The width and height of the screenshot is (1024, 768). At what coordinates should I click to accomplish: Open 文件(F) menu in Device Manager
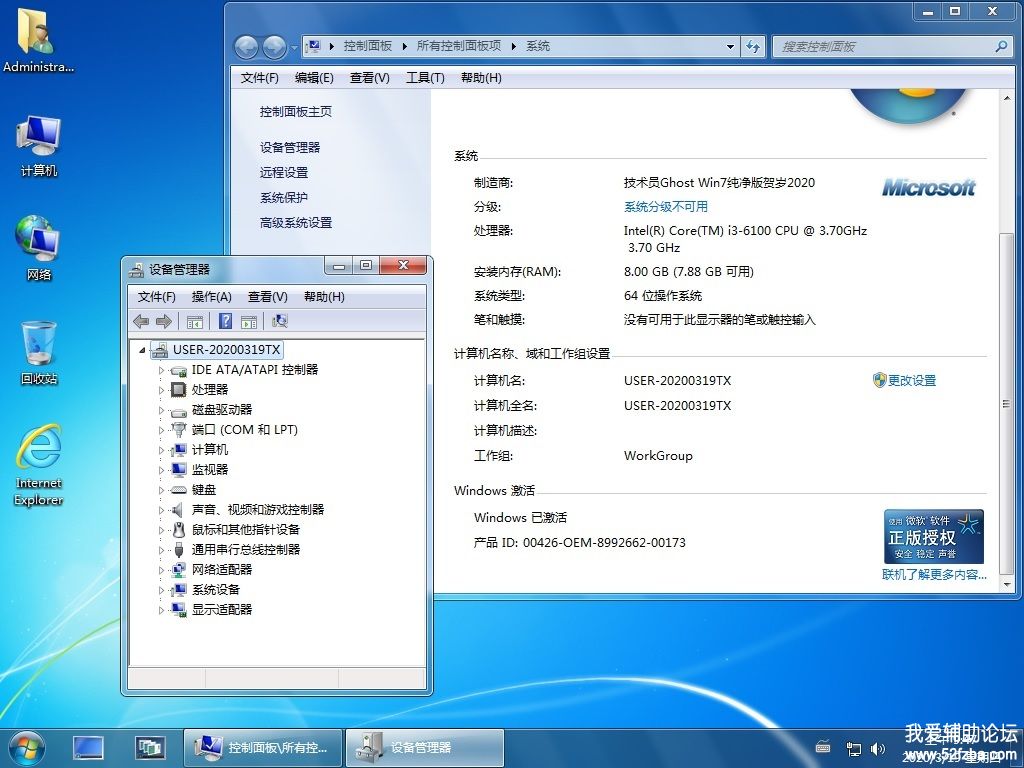tap(157, 297)
